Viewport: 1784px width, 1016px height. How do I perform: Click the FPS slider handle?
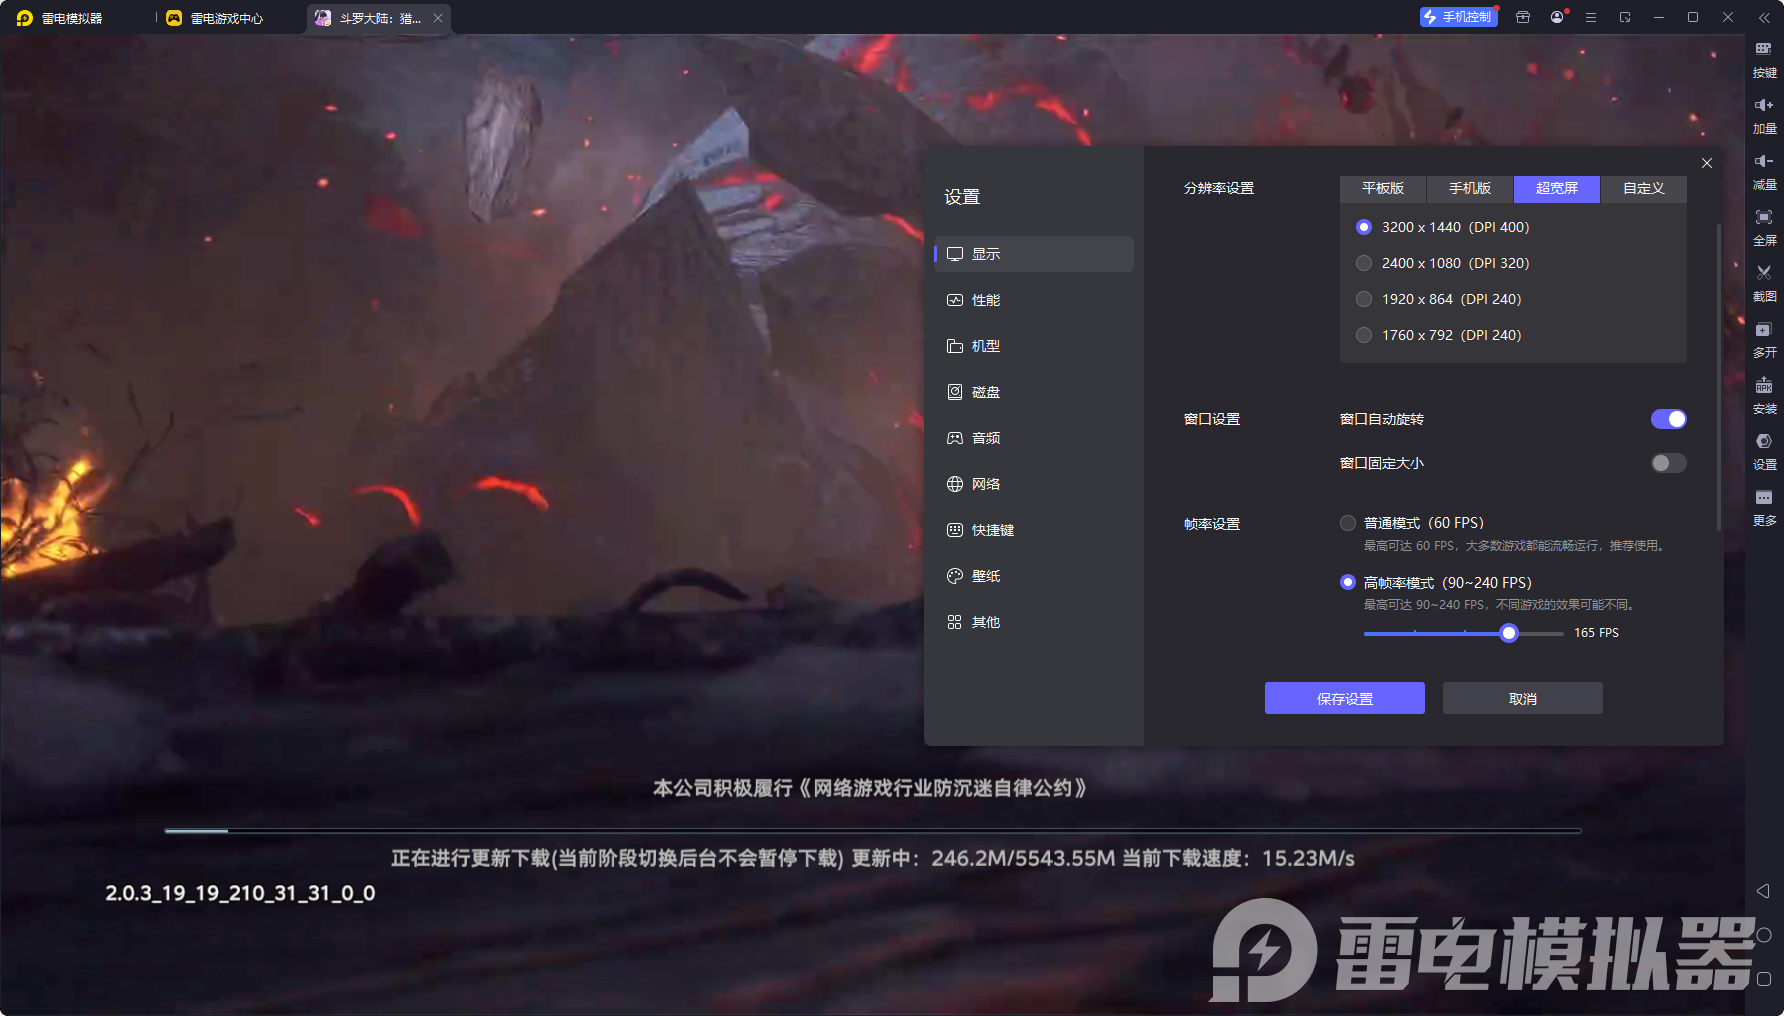pos(1509,633)
